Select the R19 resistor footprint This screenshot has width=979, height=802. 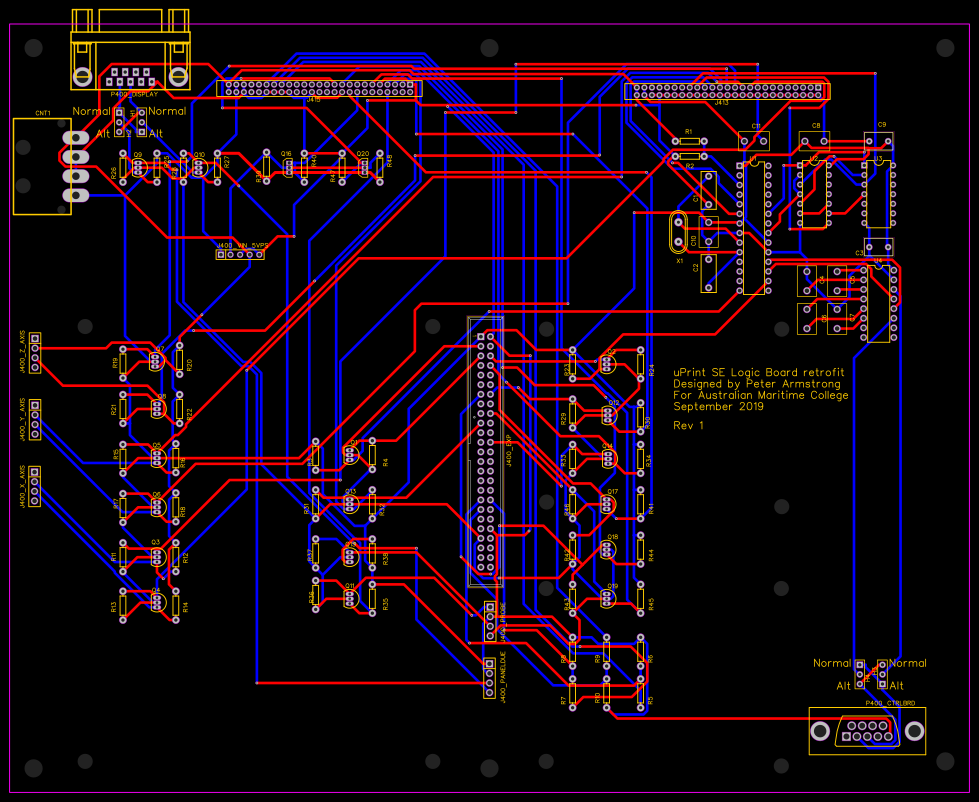click(x=123, y=363)
